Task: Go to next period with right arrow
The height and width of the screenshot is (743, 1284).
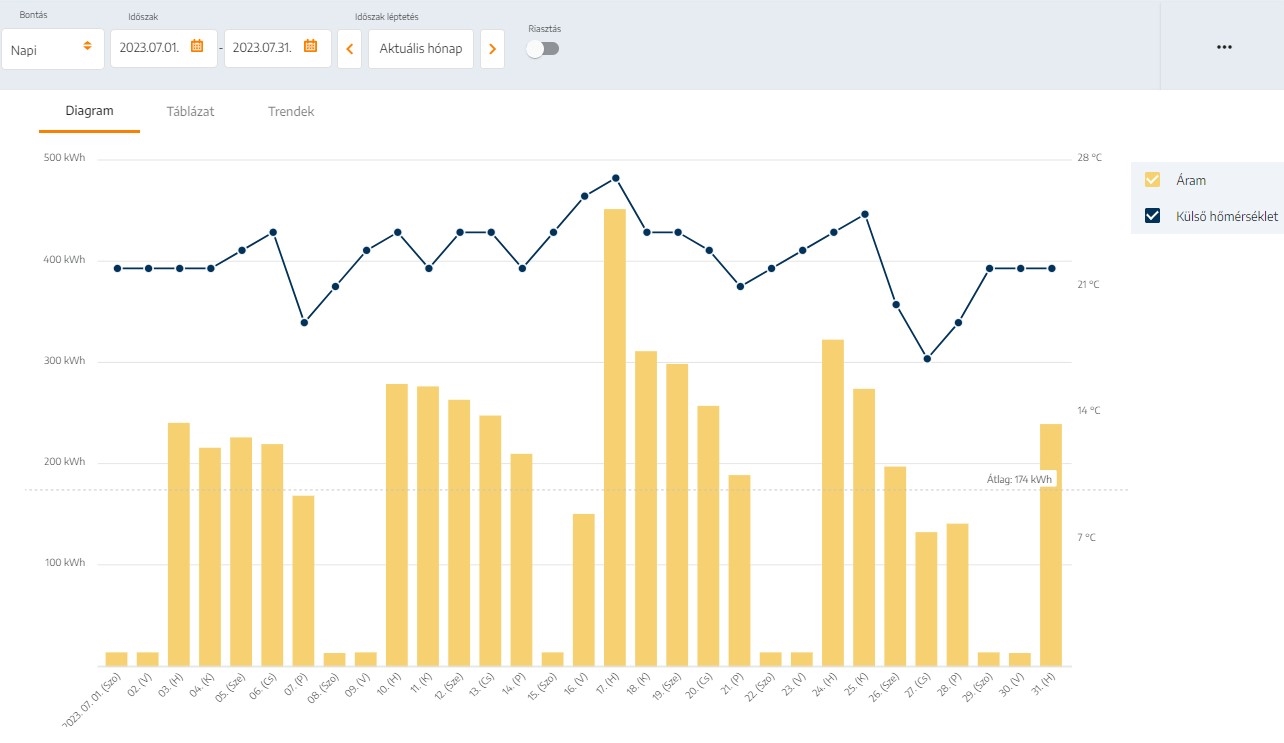Action: click(x=492, y=49)
